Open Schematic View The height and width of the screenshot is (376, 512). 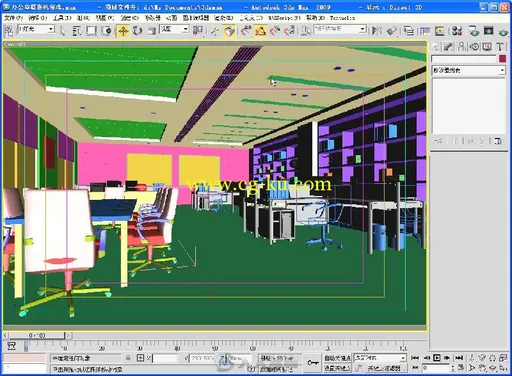(440, 31)
